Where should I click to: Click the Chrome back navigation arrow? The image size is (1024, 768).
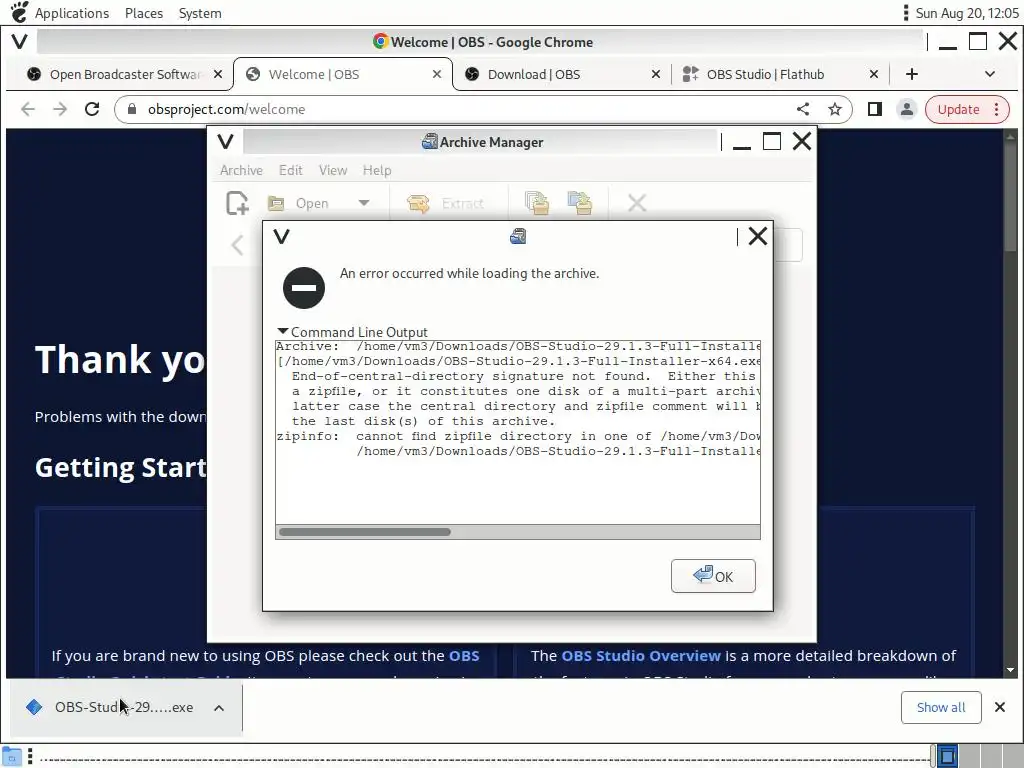click(x=28, y=109)
